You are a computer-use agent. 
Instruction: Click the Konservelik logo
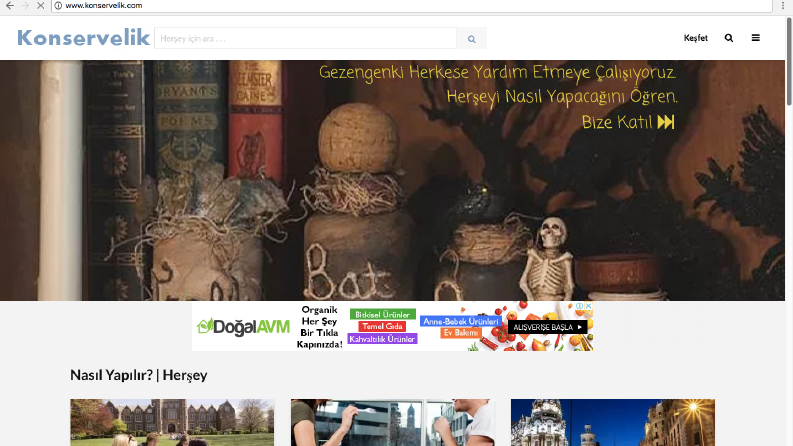point(83,38)
